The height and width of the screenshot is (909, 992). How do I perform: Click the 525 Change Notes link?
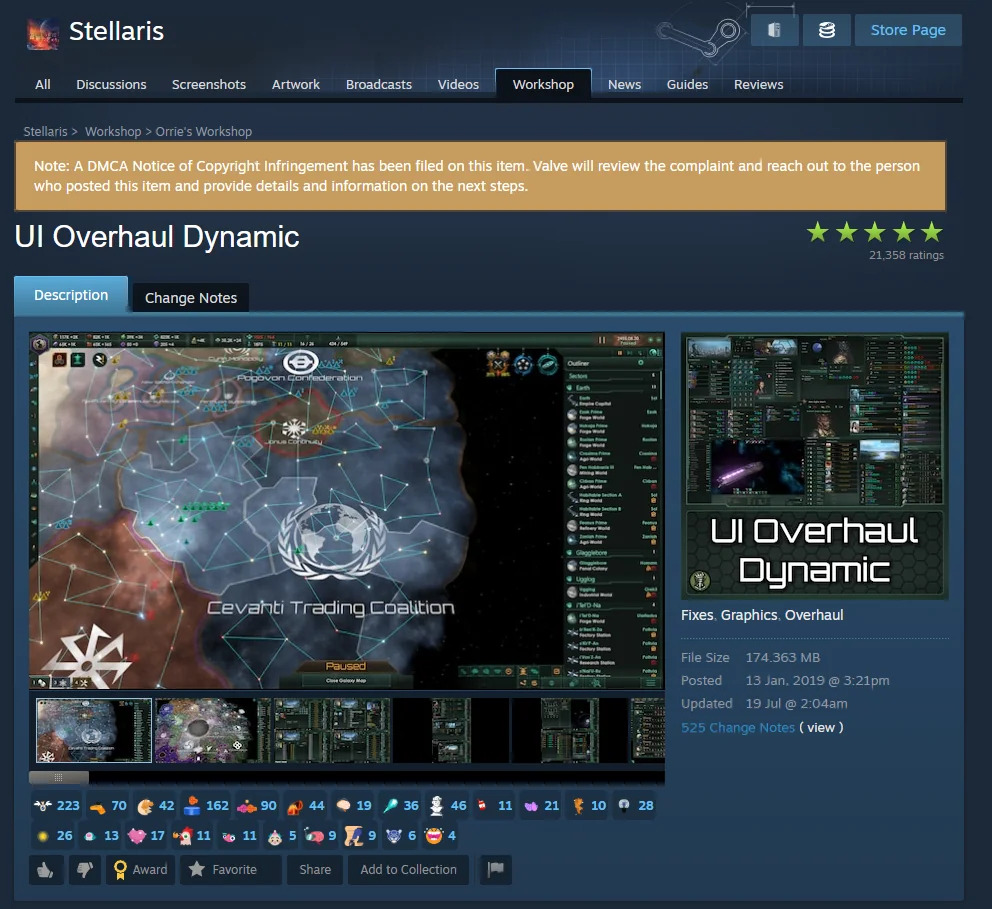point(738,727)
